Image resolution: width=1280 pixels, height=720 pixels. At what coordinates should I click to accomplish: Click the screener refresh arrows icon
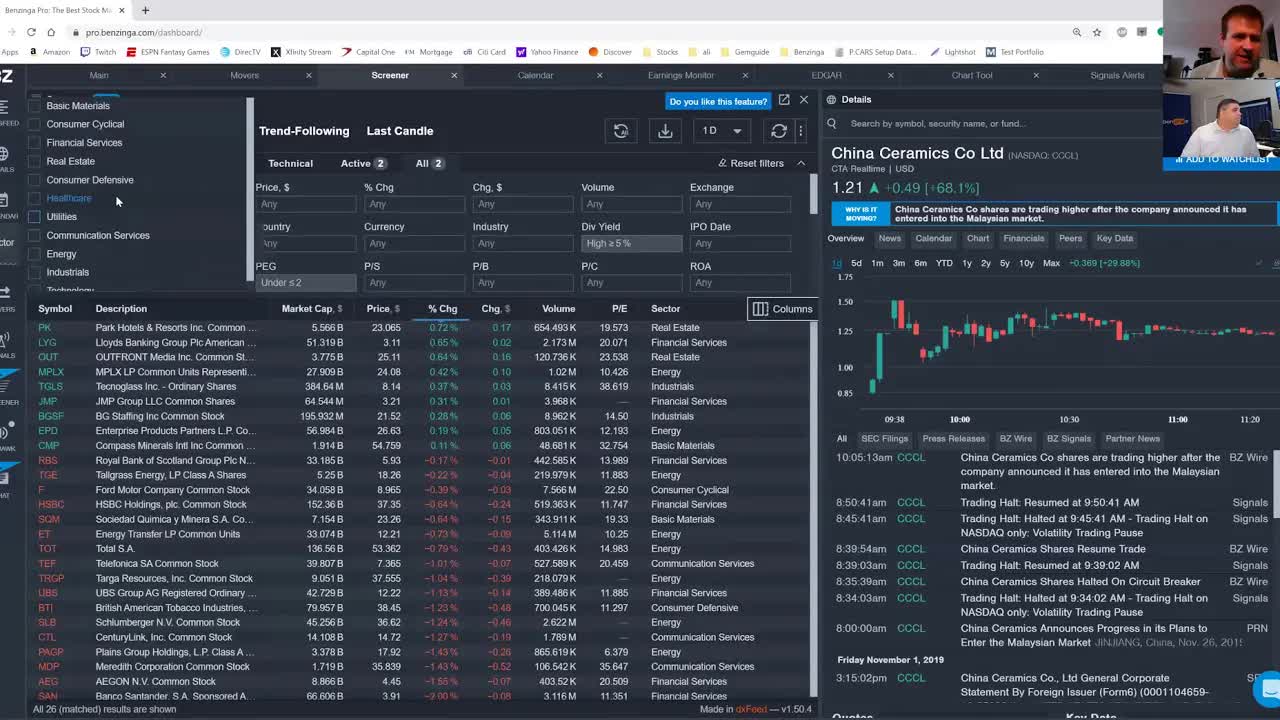tap(779, 131)
